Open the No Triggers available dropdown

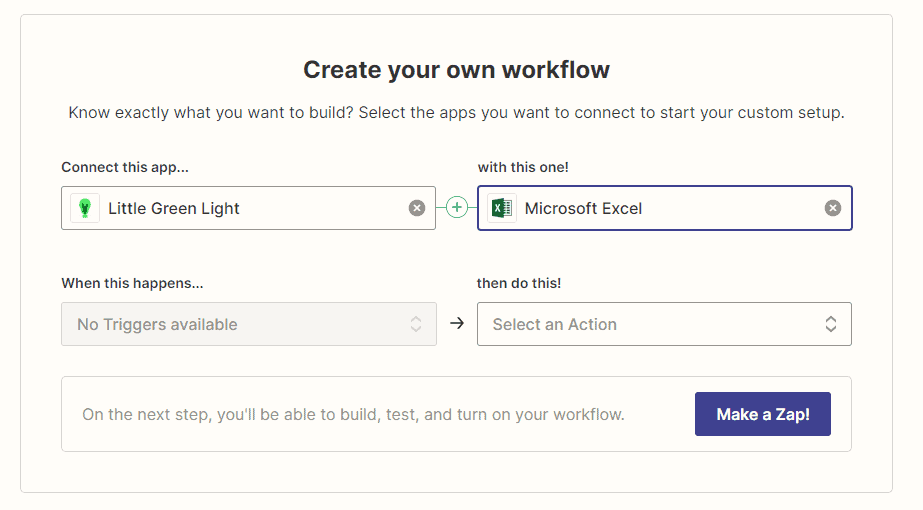(248, 324)
